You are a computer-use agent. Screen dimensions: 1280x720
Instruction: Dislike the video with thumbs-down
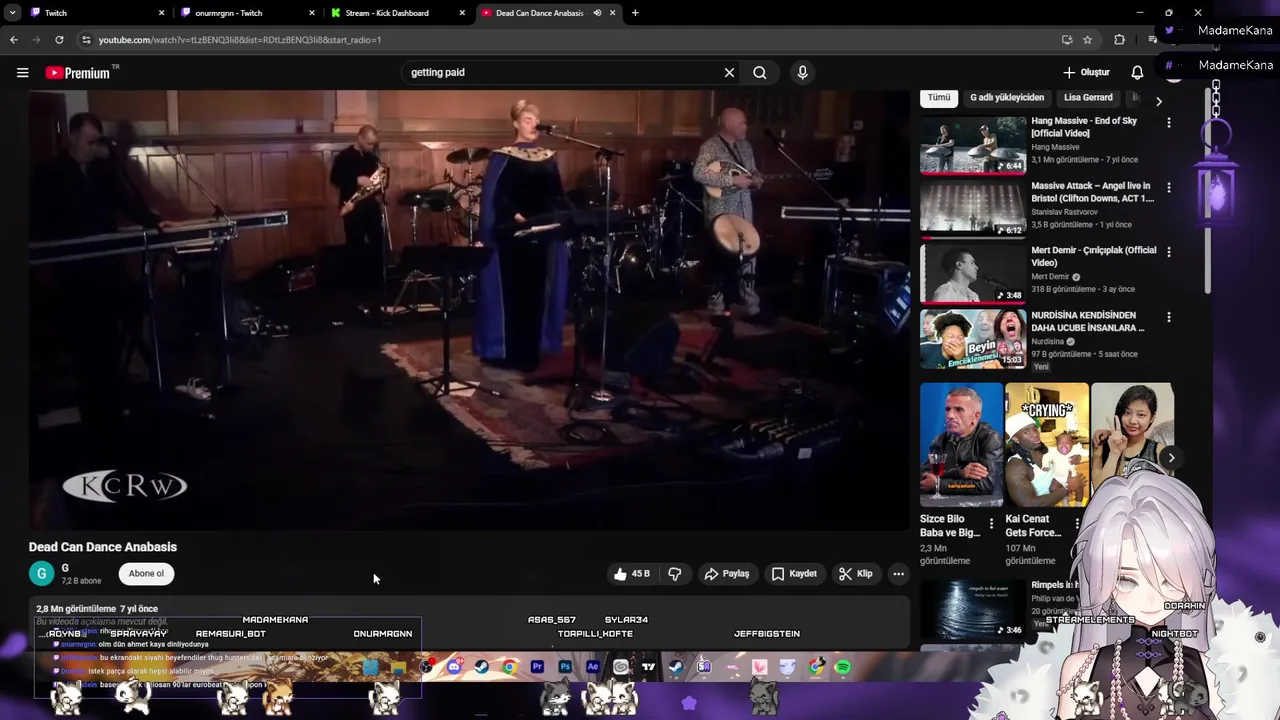[x=675, y=574]
